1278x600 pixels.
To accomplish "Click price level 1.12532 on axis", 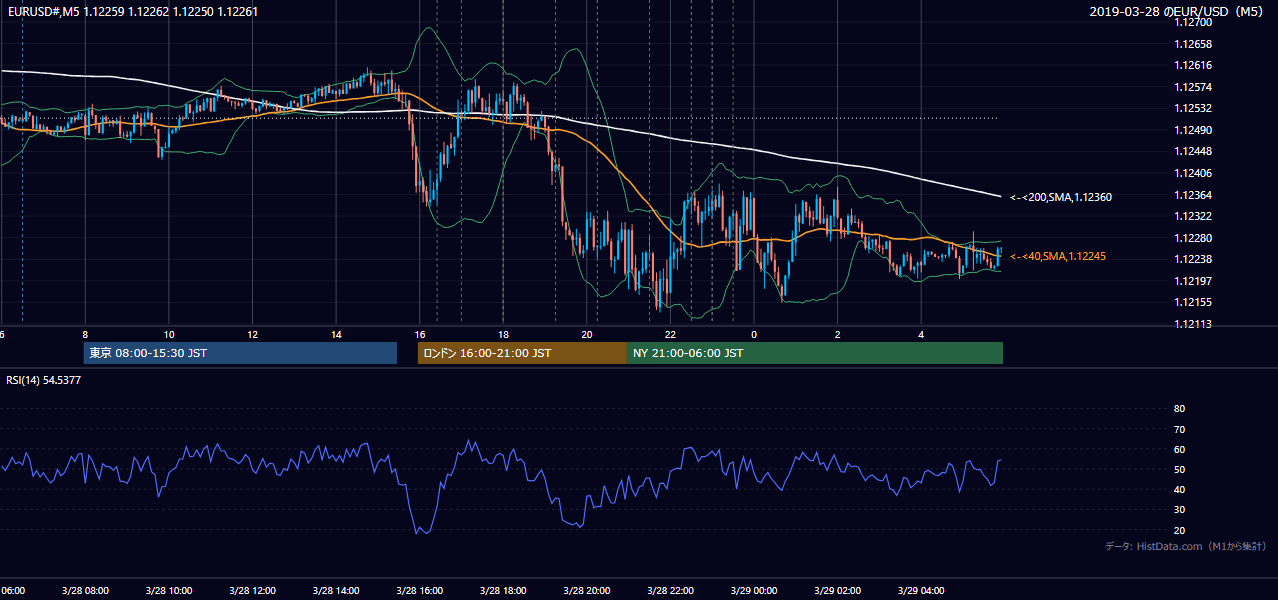I will [x=1192, y=108].
